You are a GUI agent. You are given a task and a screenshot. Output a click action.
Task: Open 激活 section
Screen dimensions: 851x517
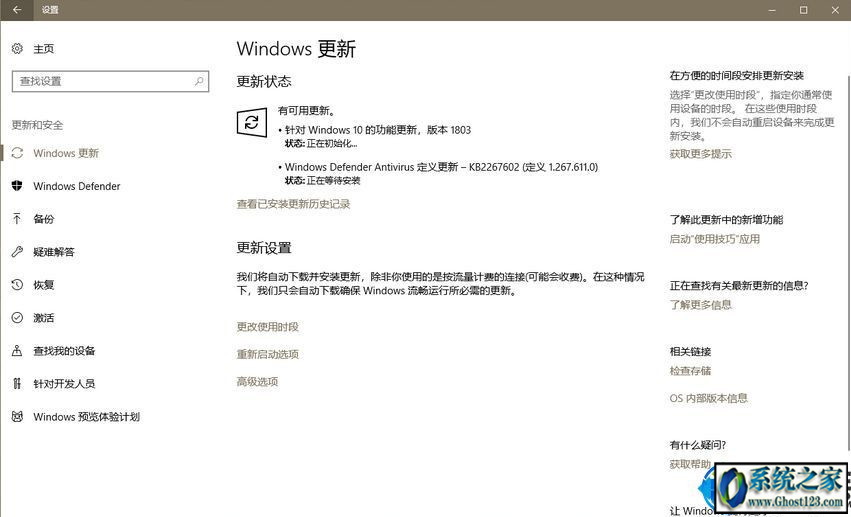[43, 318]
